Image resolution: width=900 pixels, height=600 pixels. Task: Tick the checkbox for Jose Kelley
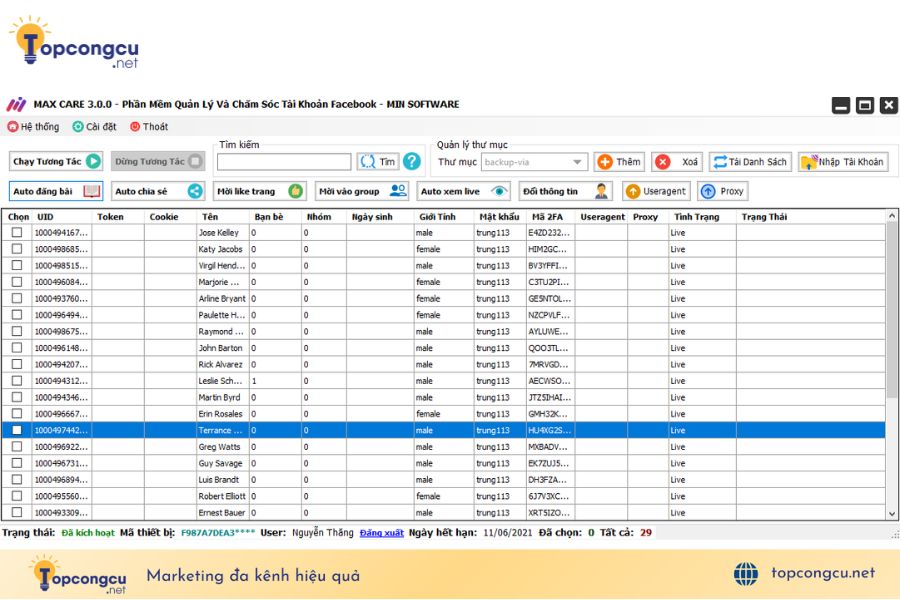(x=17, y=233)
